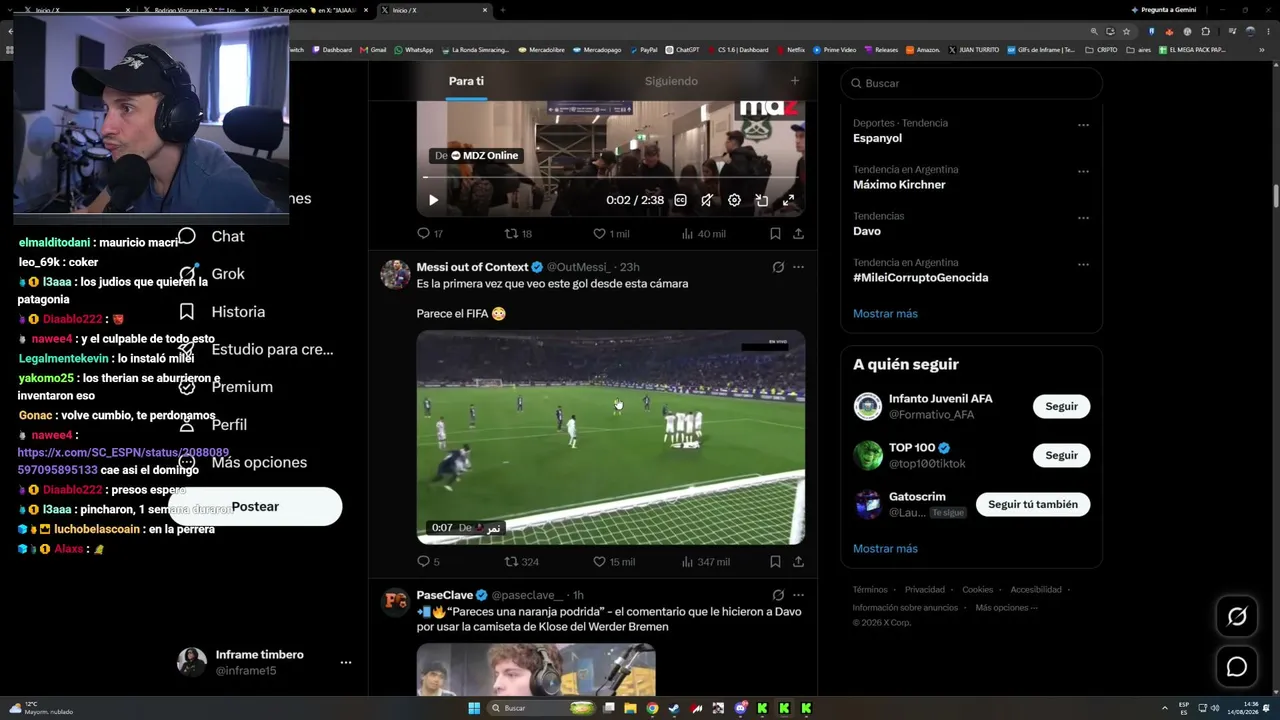The image size is (1280, 720).
Task: View analytics of Messi out of Context post
Action: click(705, 562)
